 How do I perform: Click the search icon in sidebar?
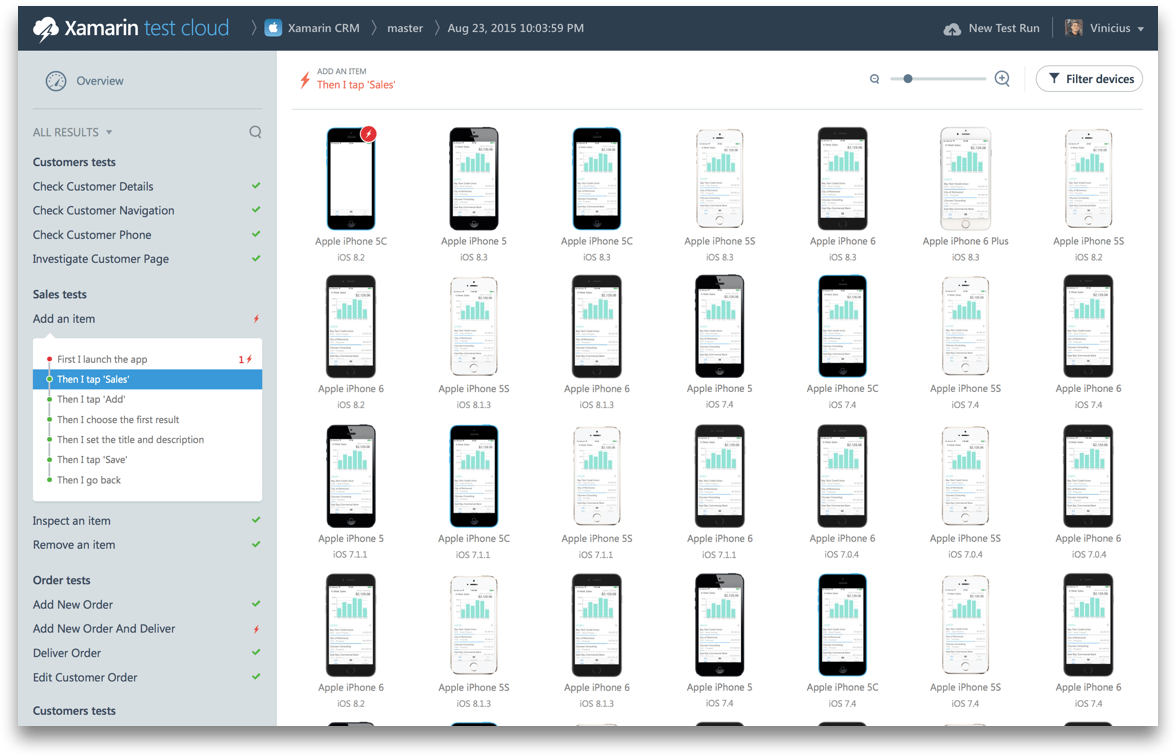[255, 132]
